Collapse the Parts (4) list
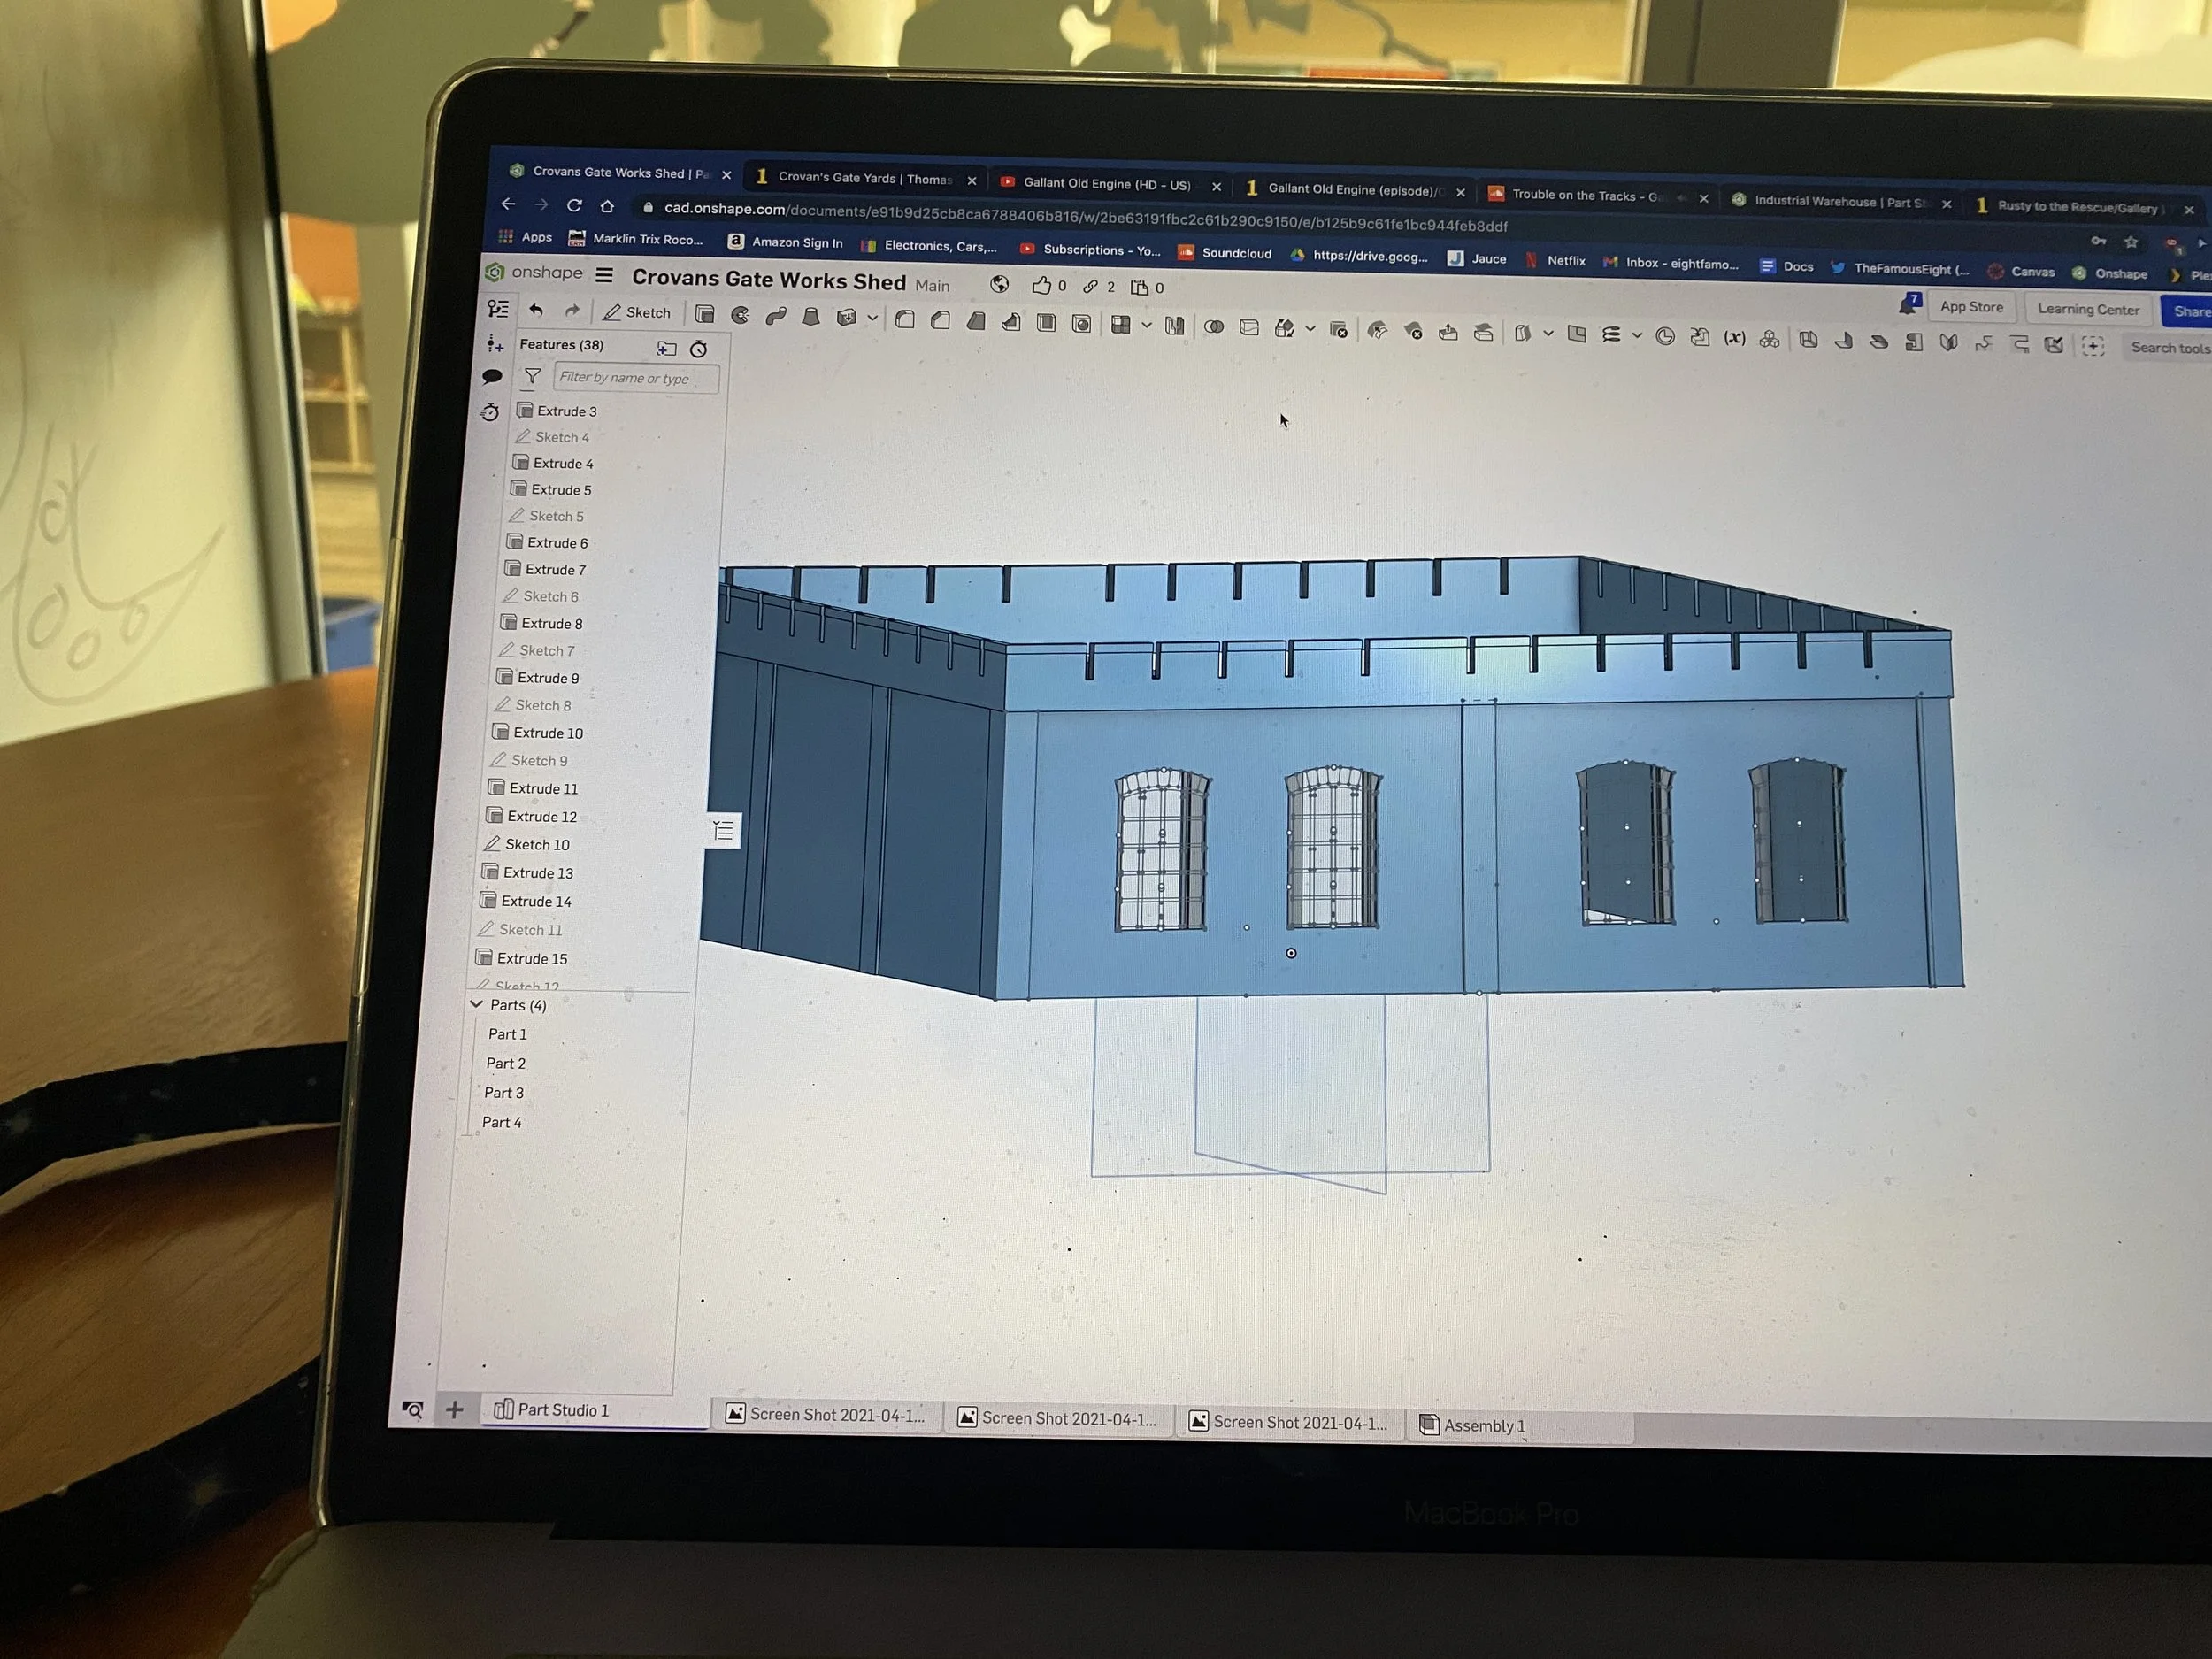The width and height of the screenshot is (2212, 1659). (x=477, y=1004)
